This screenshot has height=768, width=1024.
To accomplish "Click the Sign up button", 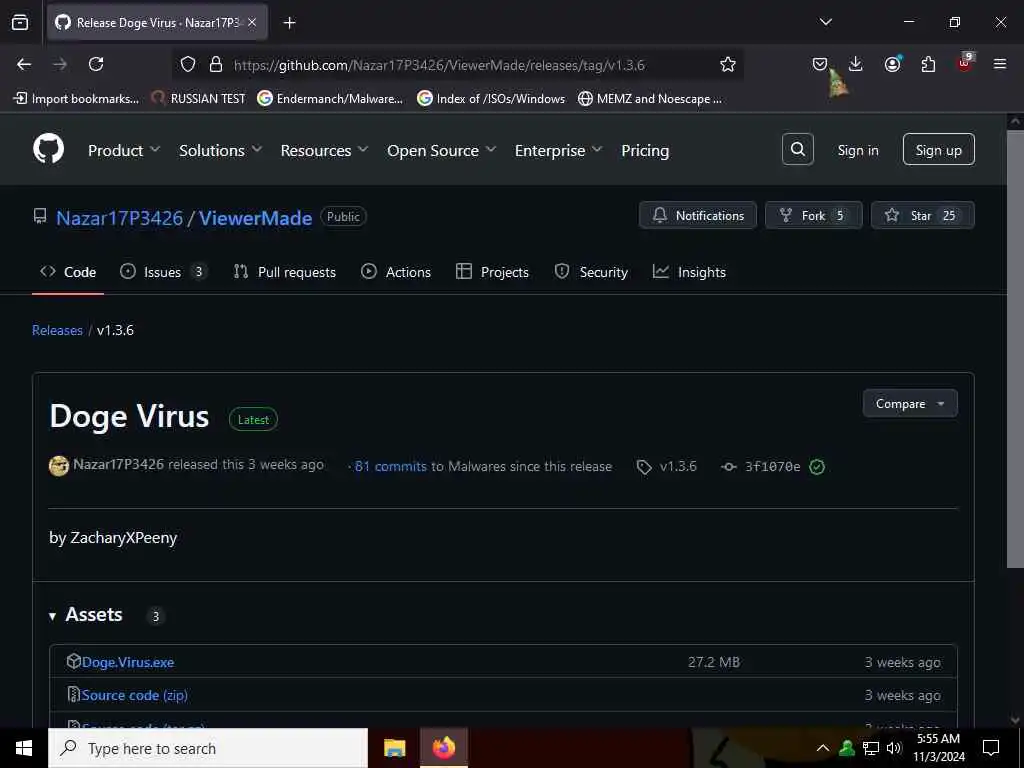I will (938, 150).
